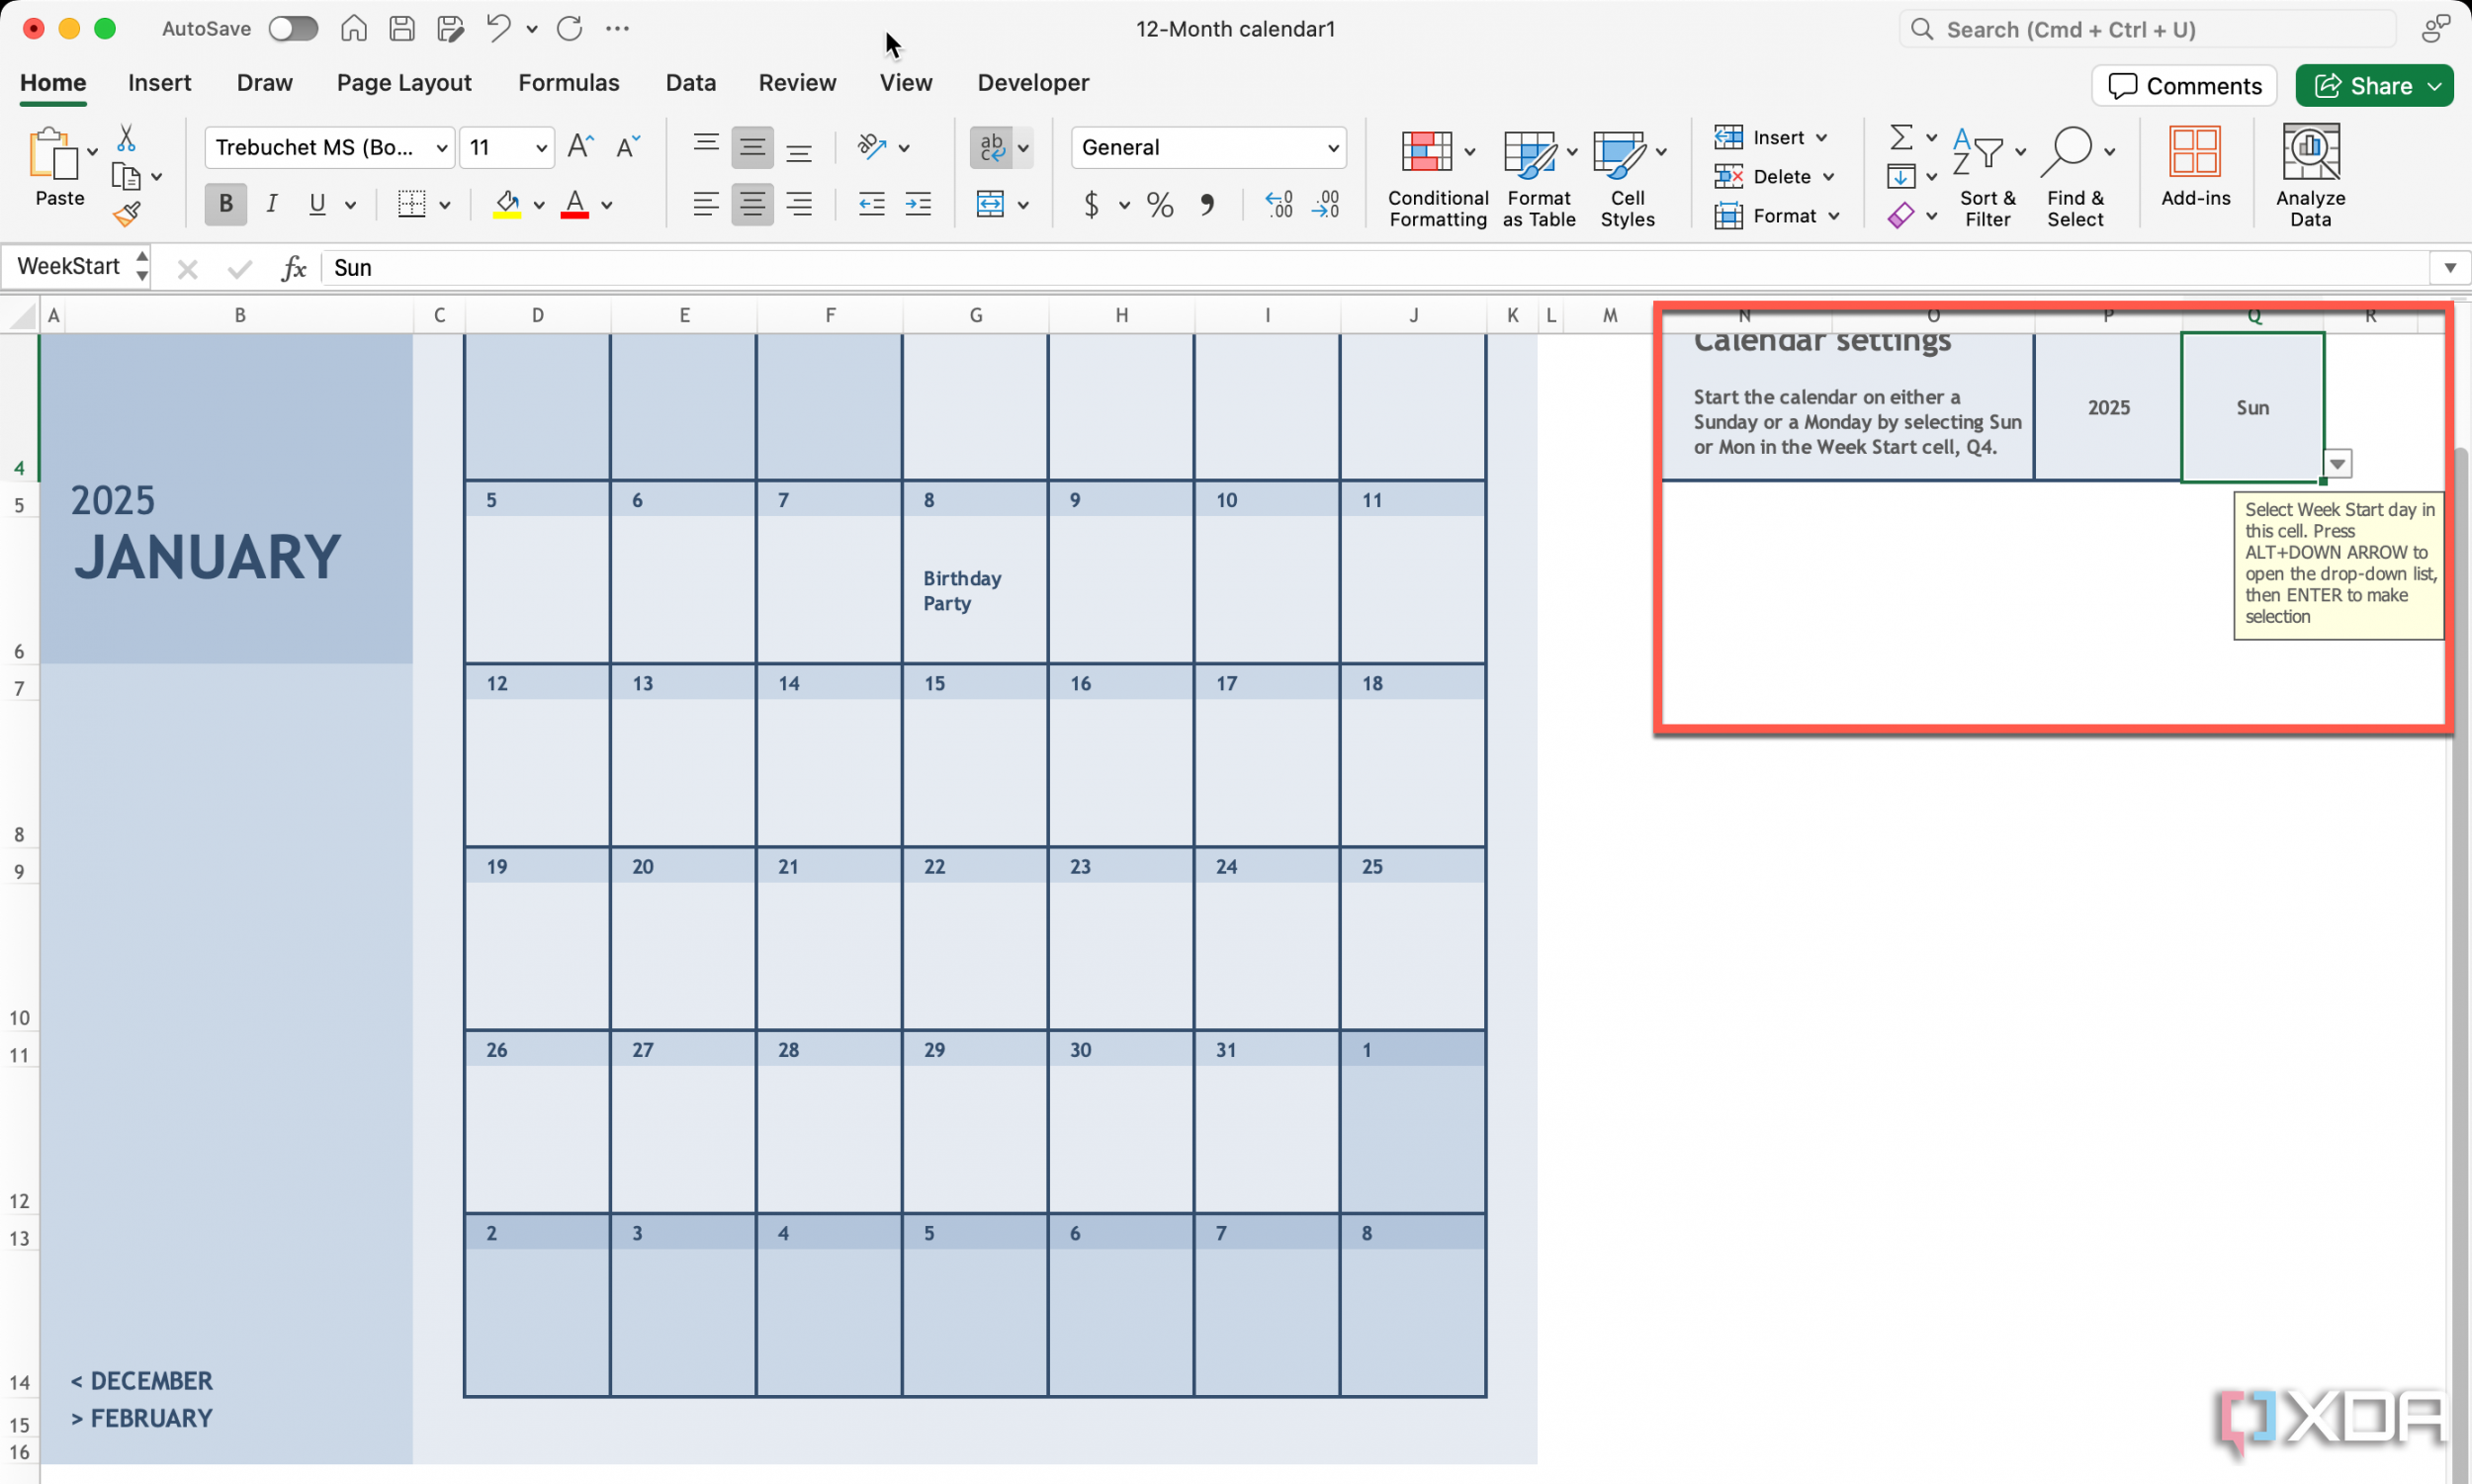Screen dimensions: 2472x1484
Task: Click the Bold formatting icon
Action: [x=224, y=205]
